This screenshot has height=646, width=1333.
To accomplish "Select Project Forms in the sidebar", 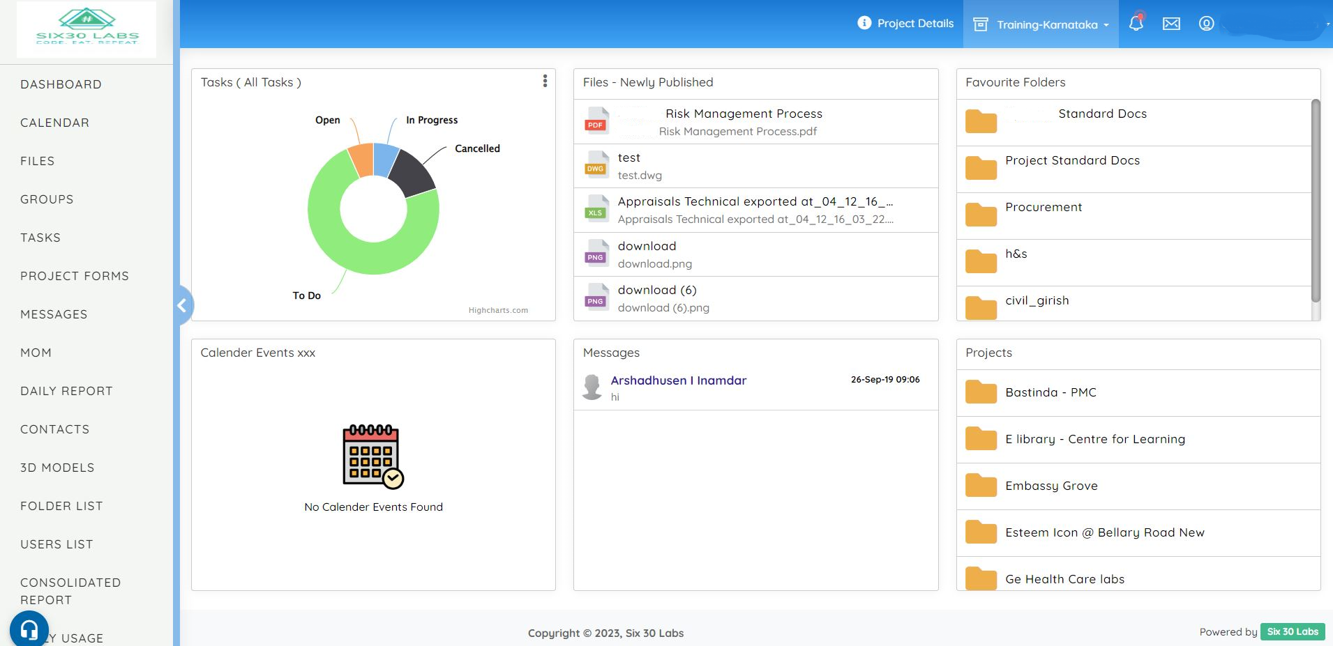I will 74,276.
